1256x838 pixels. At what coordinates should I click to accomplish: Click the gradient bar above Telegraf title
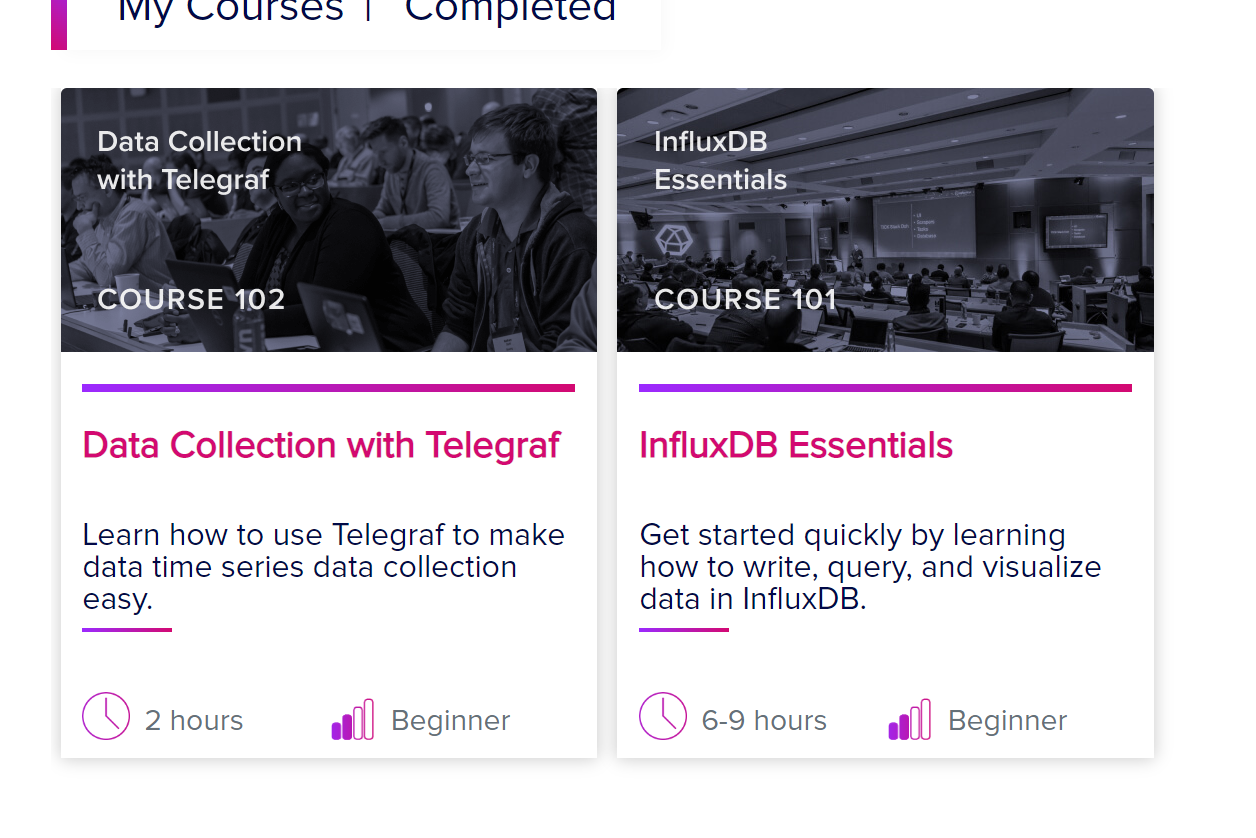[328, 388]
